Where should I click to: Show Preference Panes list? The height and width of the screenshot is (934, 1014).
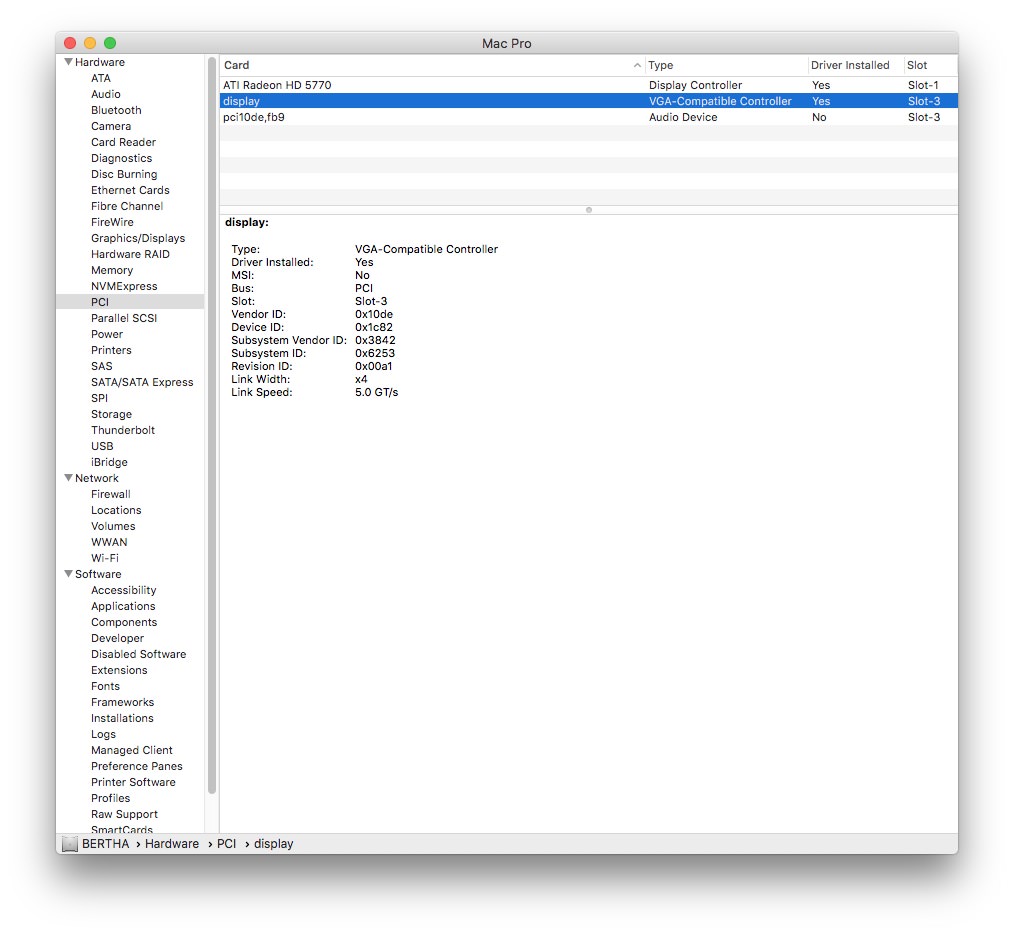pos(136,766)
